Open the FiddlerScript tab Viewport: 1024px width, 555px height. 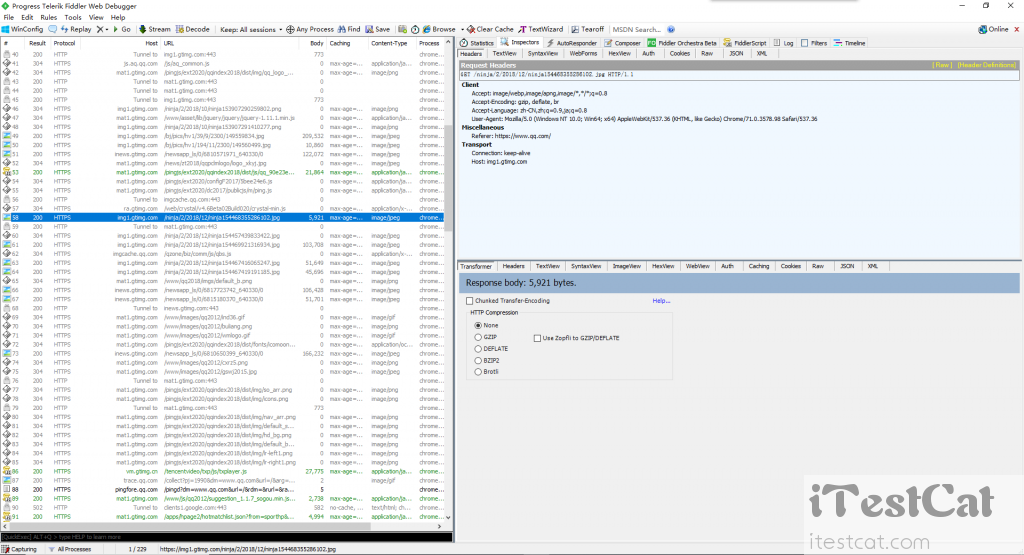pyautogui.click(x=745, y=43)
